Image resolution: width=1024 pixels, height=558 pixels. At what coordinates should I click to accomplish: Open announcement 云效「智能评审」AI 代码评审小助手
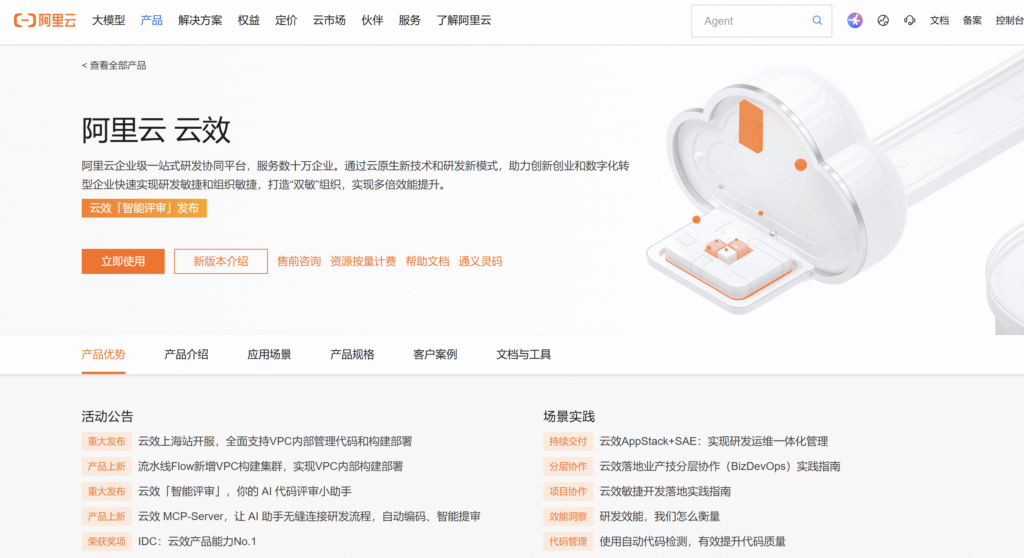pyautogui.click(x=245, y=491)
